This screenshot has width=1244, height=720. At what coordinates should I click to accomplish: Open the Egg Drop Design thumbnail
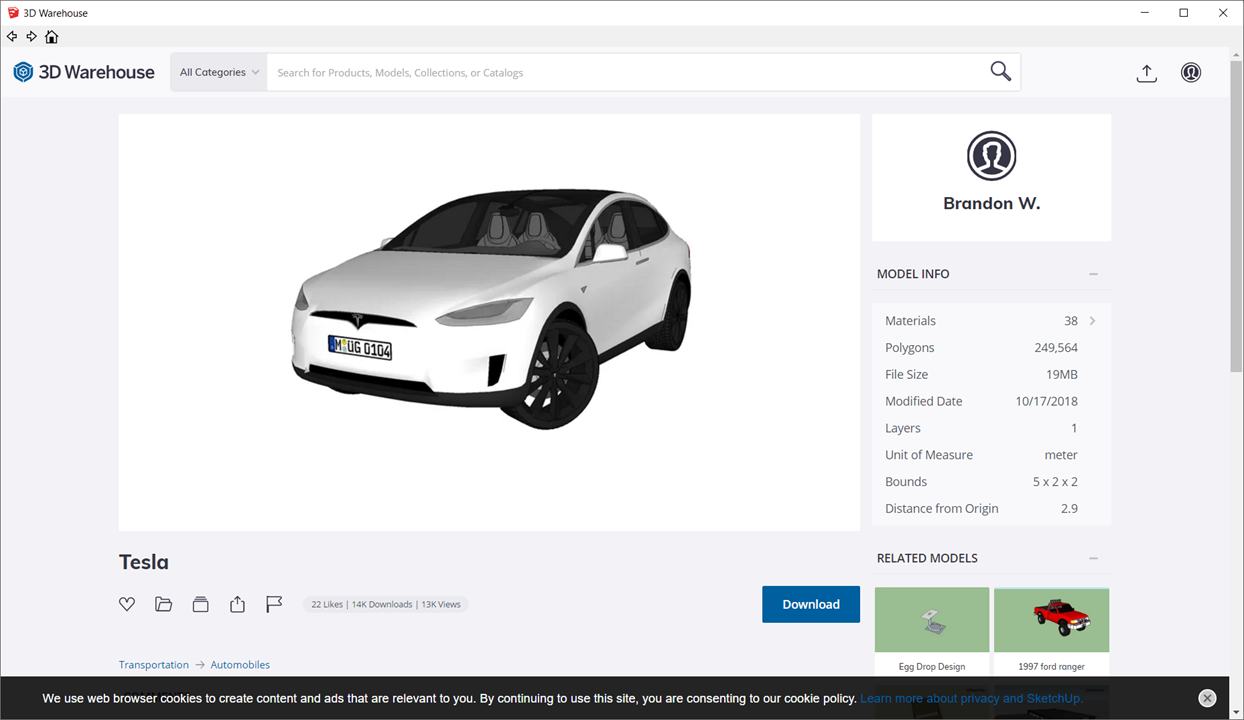point(932,620)
